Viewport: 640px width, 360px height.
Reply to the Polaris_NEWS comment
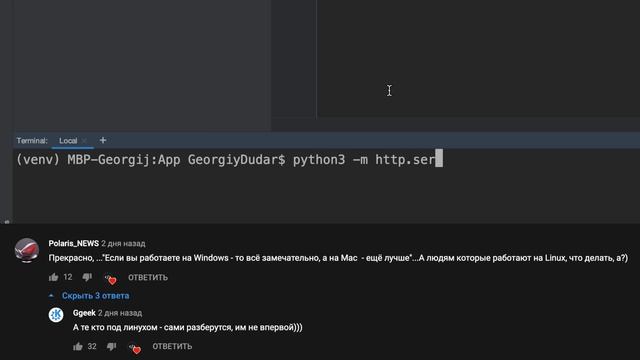coord(148,278)
